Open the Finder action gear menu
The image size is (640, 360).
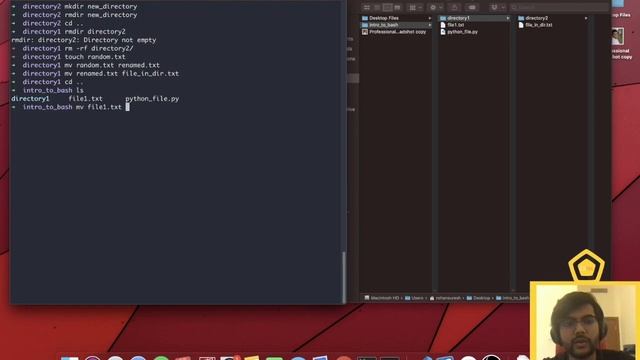[x=436, y=7]
